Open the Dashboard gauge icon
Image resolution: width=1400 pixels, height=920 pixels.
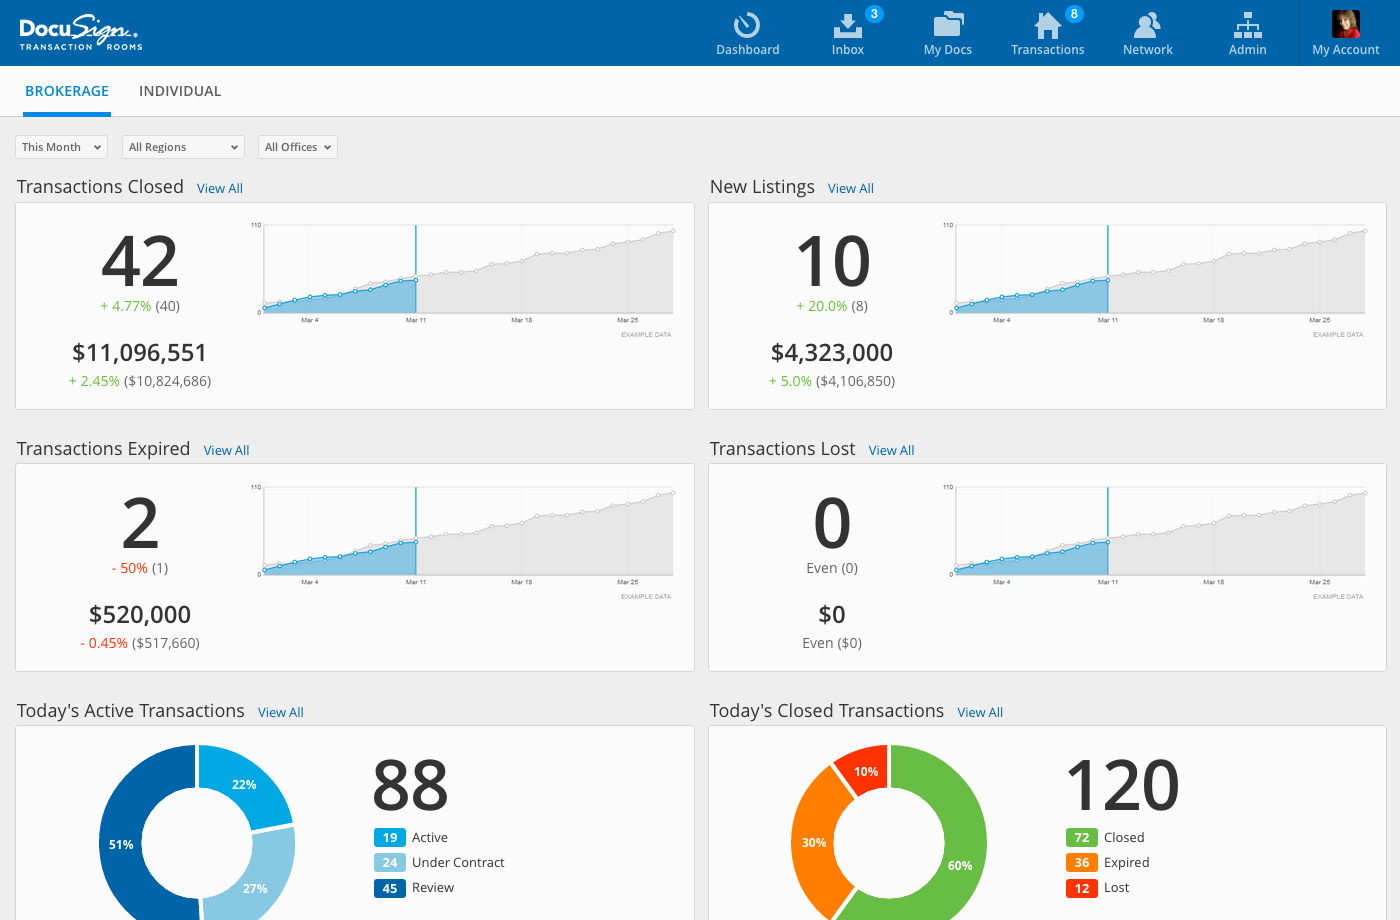[747, 25]
